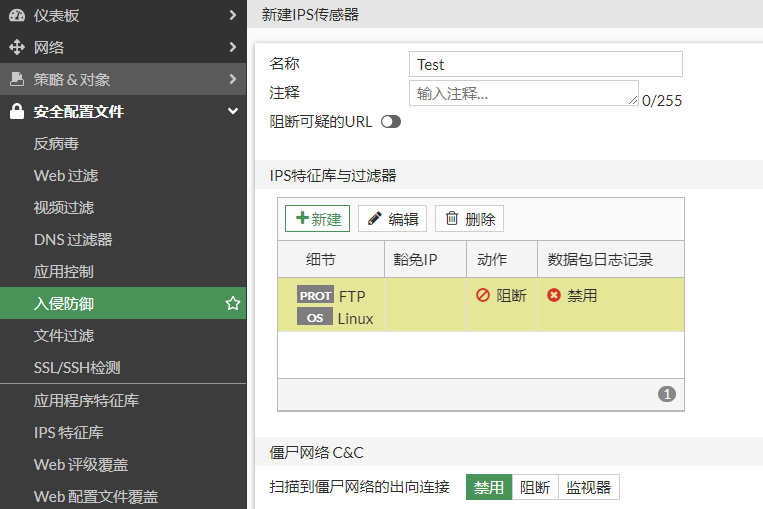Click the disabled packet logging icon
This screenshot has height=509, width=763.
pyautogui.click(x=554, y=296)
